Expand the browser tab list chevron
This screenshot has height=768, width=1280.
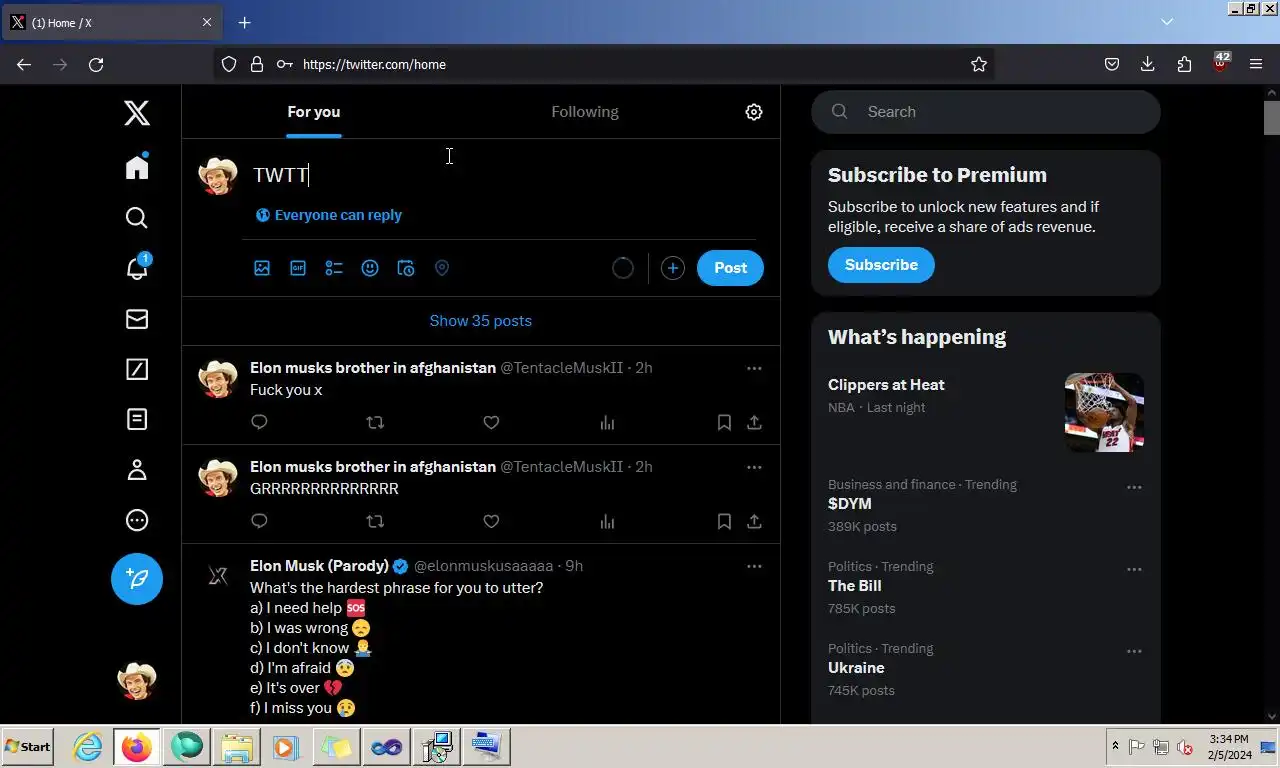tap(1166, 22)
